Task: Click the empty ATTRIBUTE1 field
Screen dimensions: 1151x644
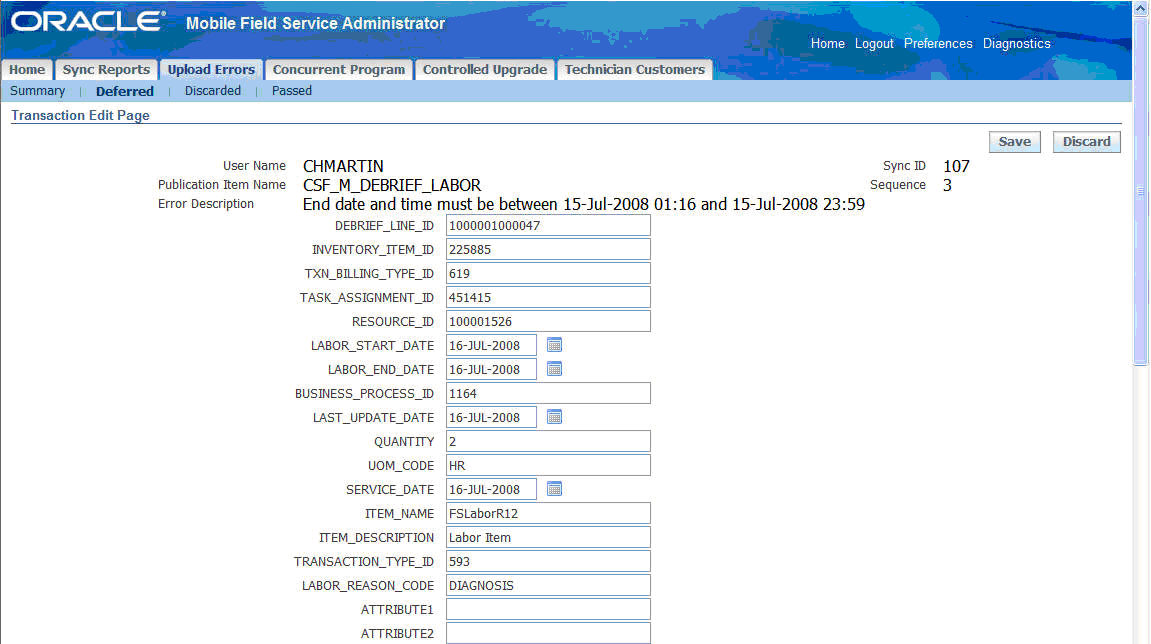Action: (x=548, y=609)
